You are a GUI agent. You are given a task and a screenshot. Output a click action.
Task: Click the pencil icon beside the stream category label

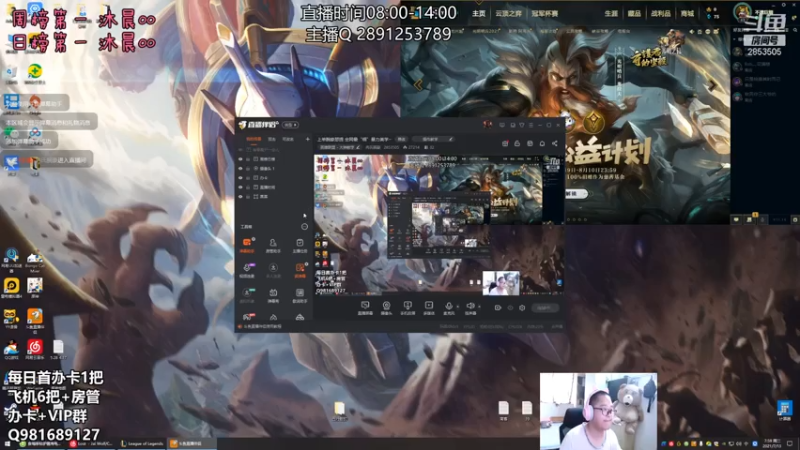[x=358, y=147]
